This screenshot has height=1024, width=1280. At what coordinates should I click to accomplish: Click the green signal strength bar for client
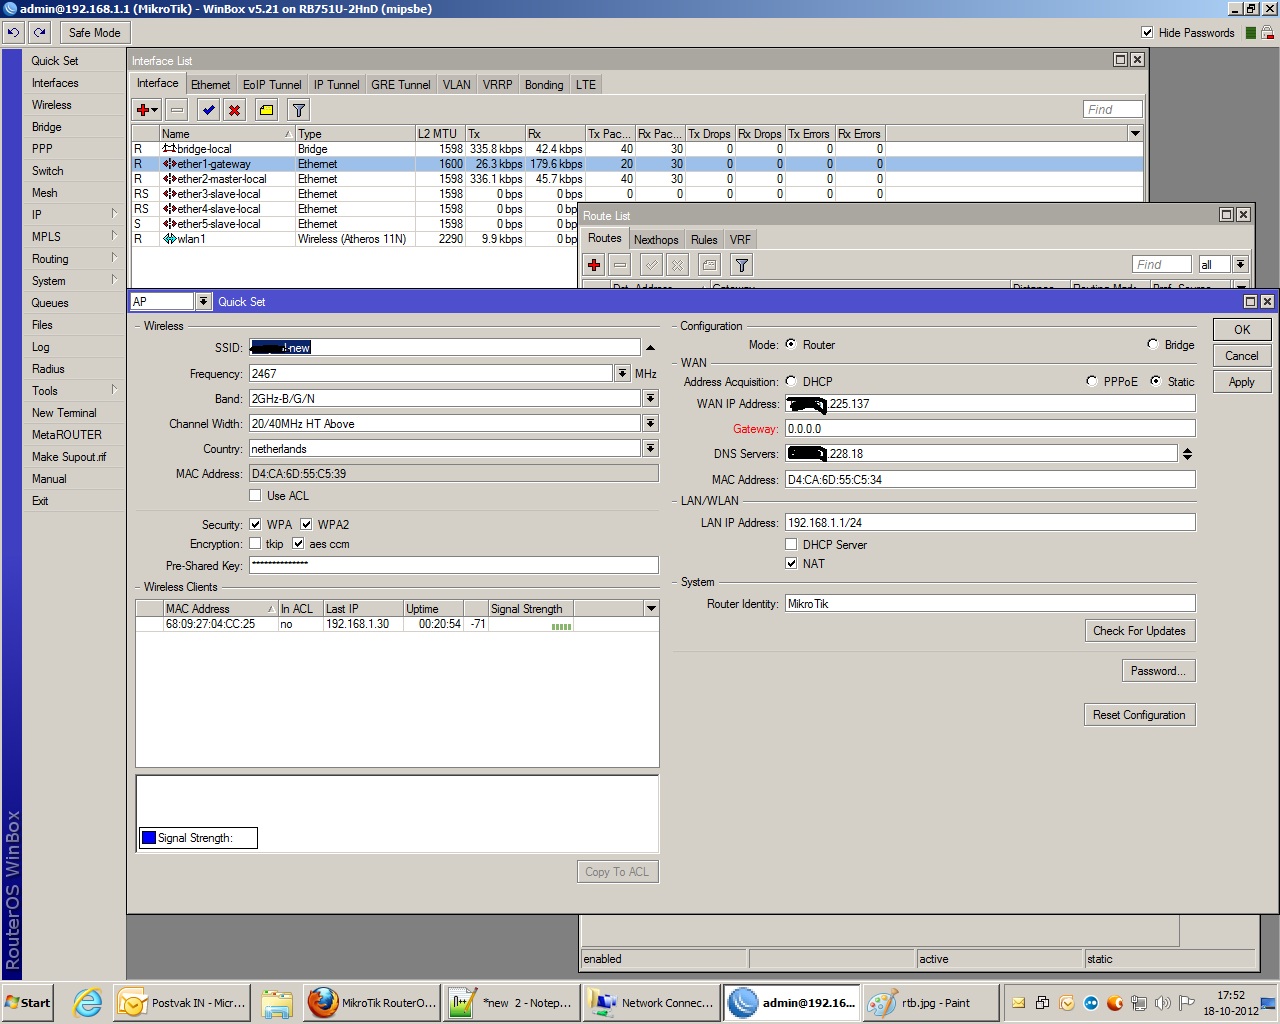pyautogui.click(x=561, y=626)
